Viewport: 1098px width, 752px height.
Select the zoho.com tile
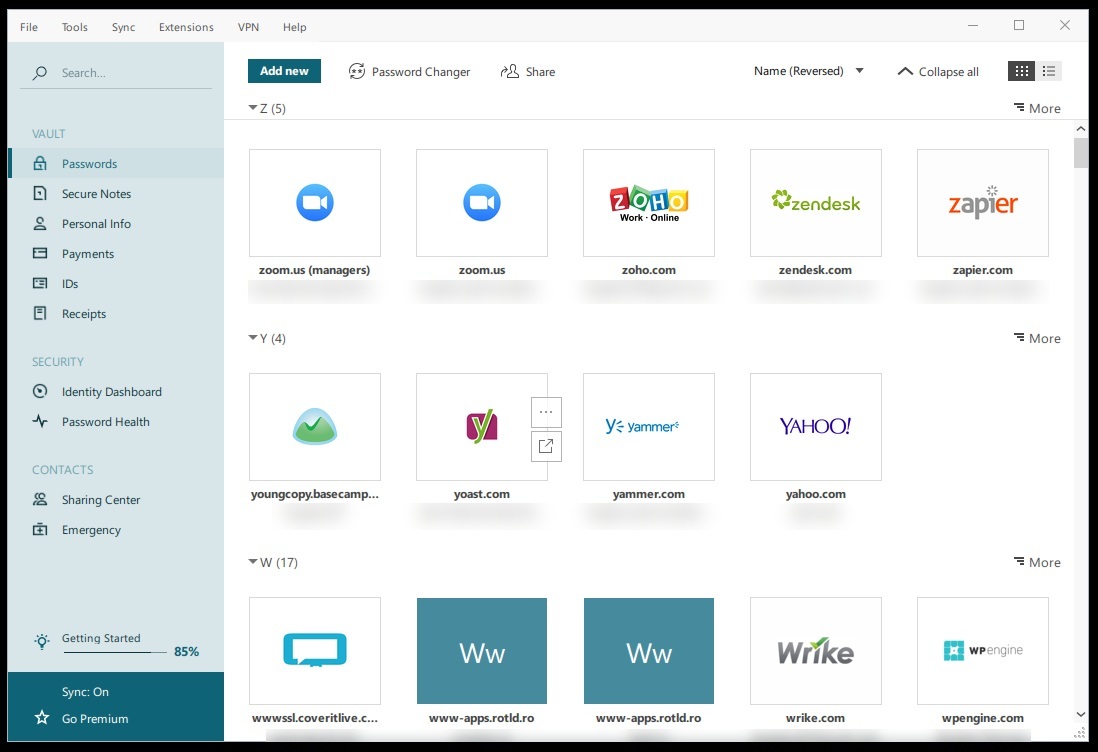[648, 202]
